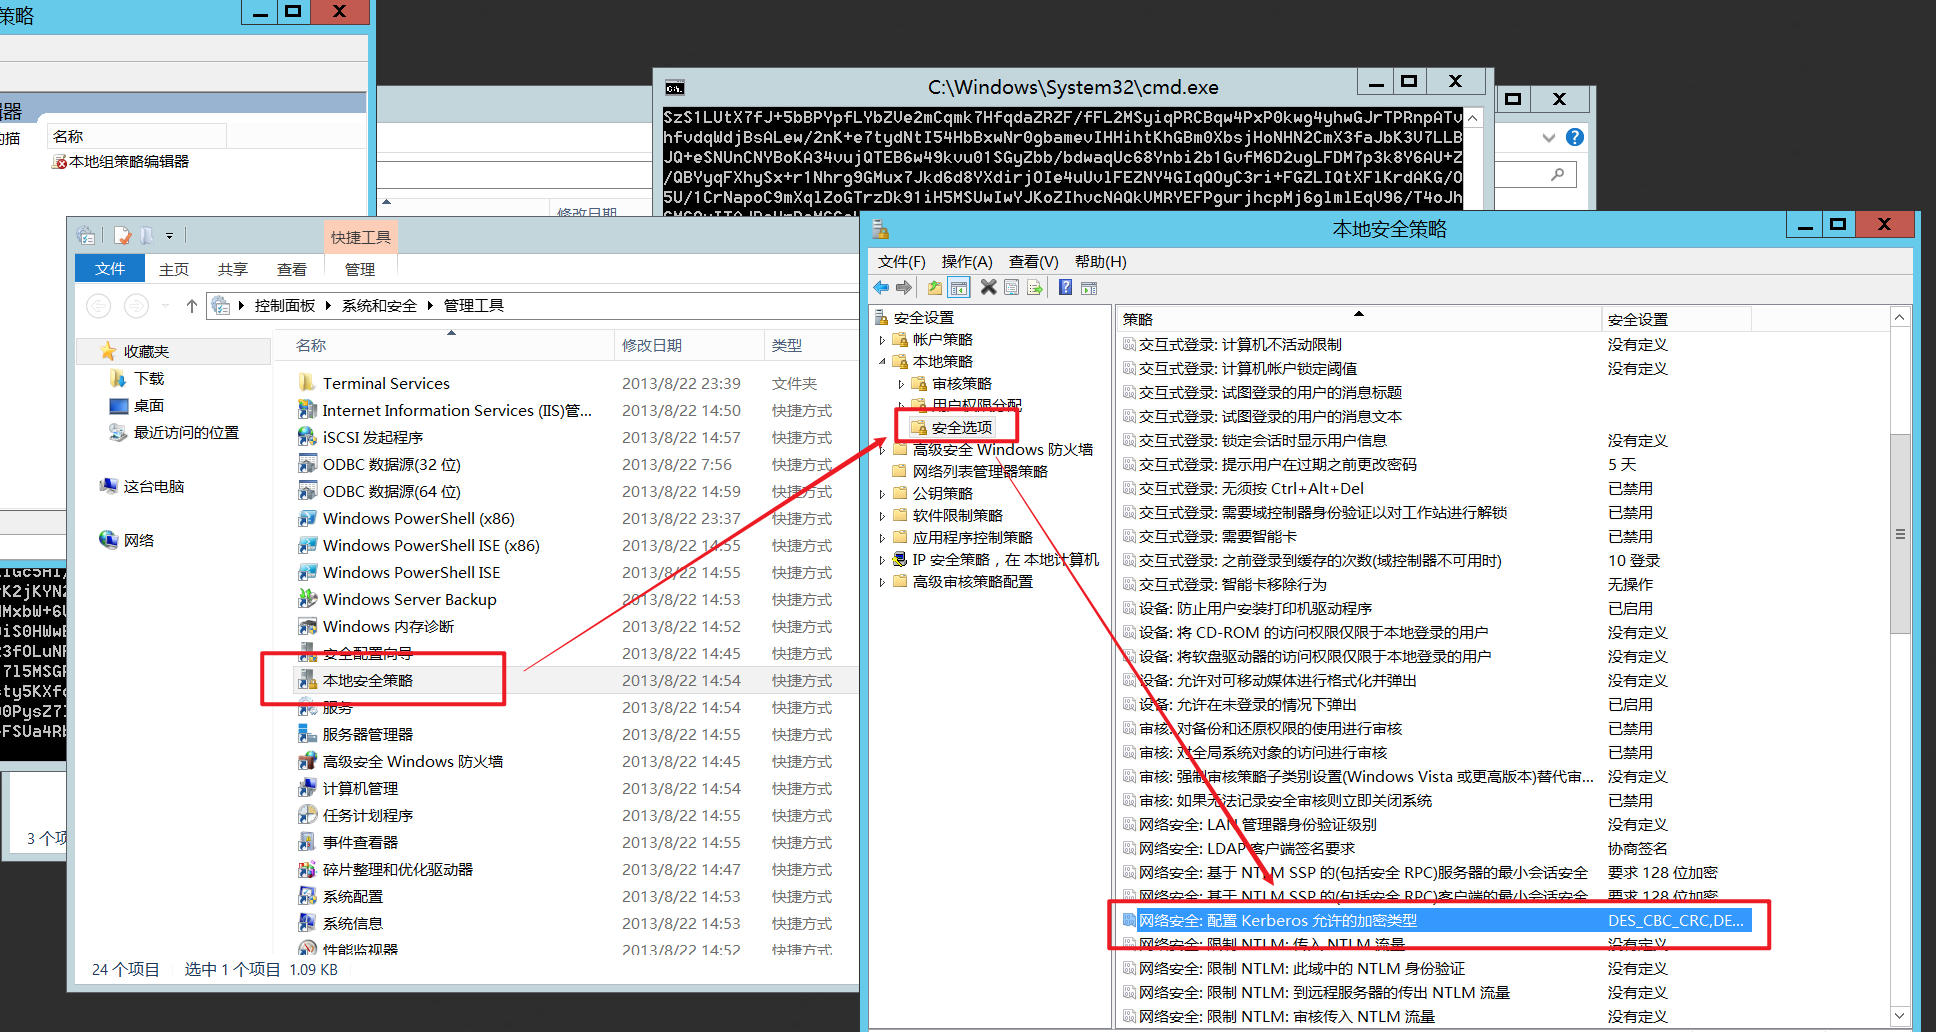Screen dimensions: 1936x1032
Task: Expand the 审核策略 tree node
Action: point(901,384)
